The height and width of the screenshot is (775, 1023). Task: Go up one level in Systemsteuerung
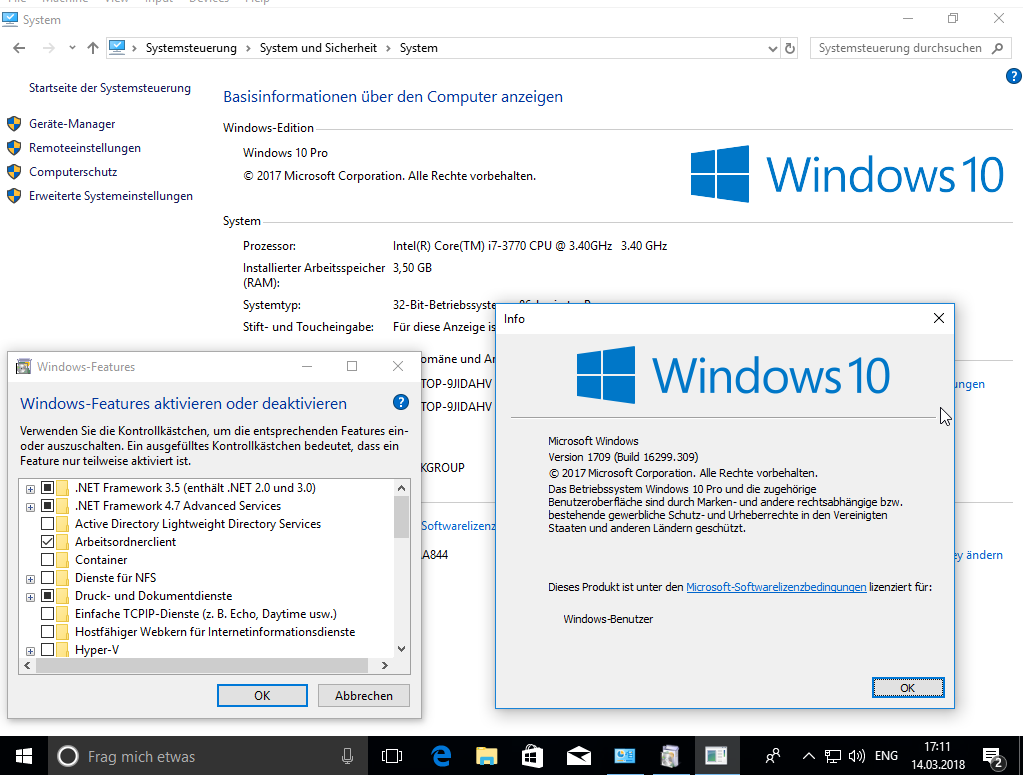click(x=93, y=48)
